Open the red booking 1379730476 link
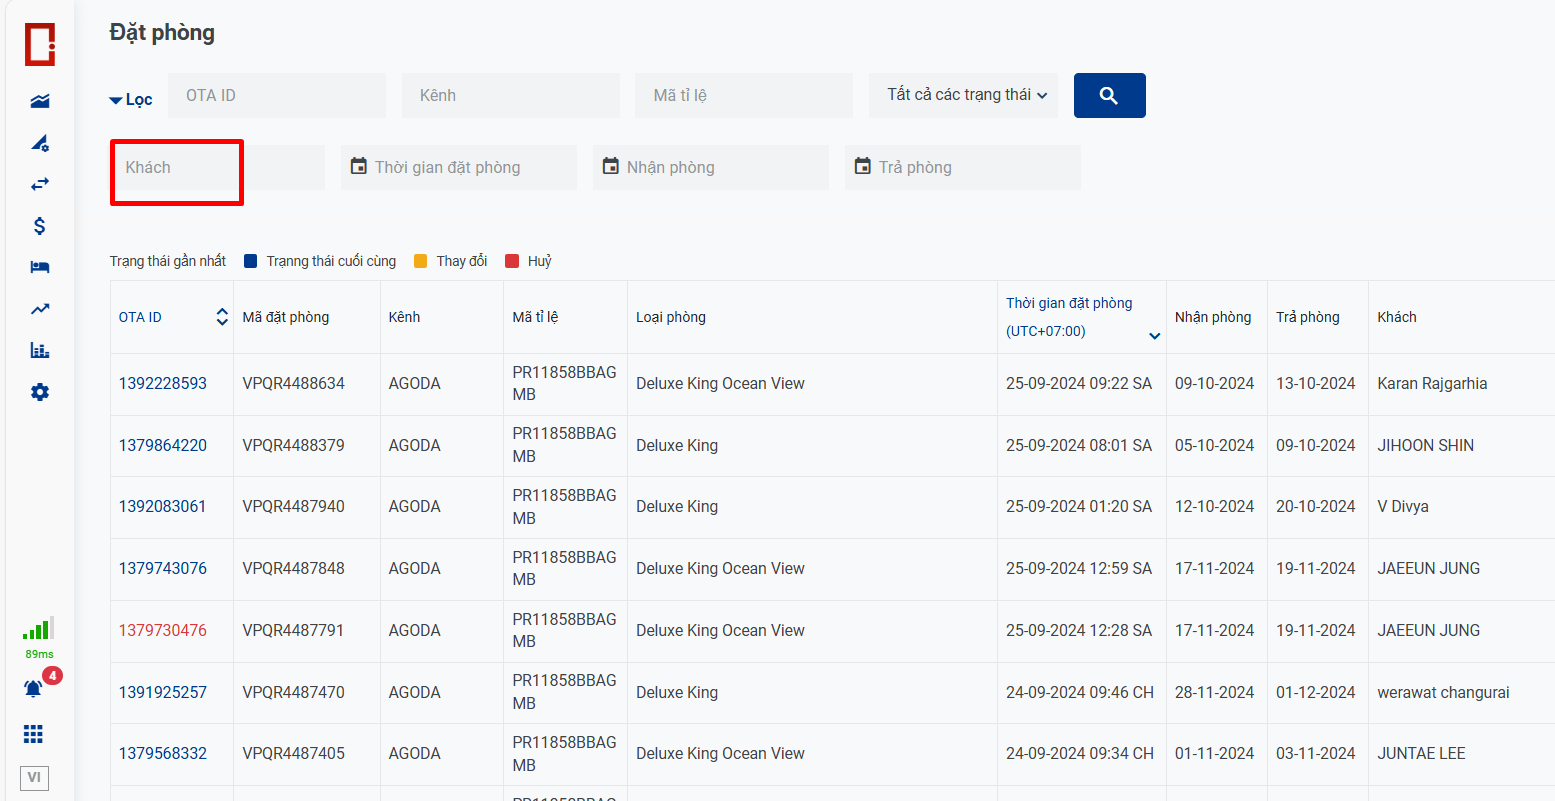1555x801 pixels. coord(163,631)
